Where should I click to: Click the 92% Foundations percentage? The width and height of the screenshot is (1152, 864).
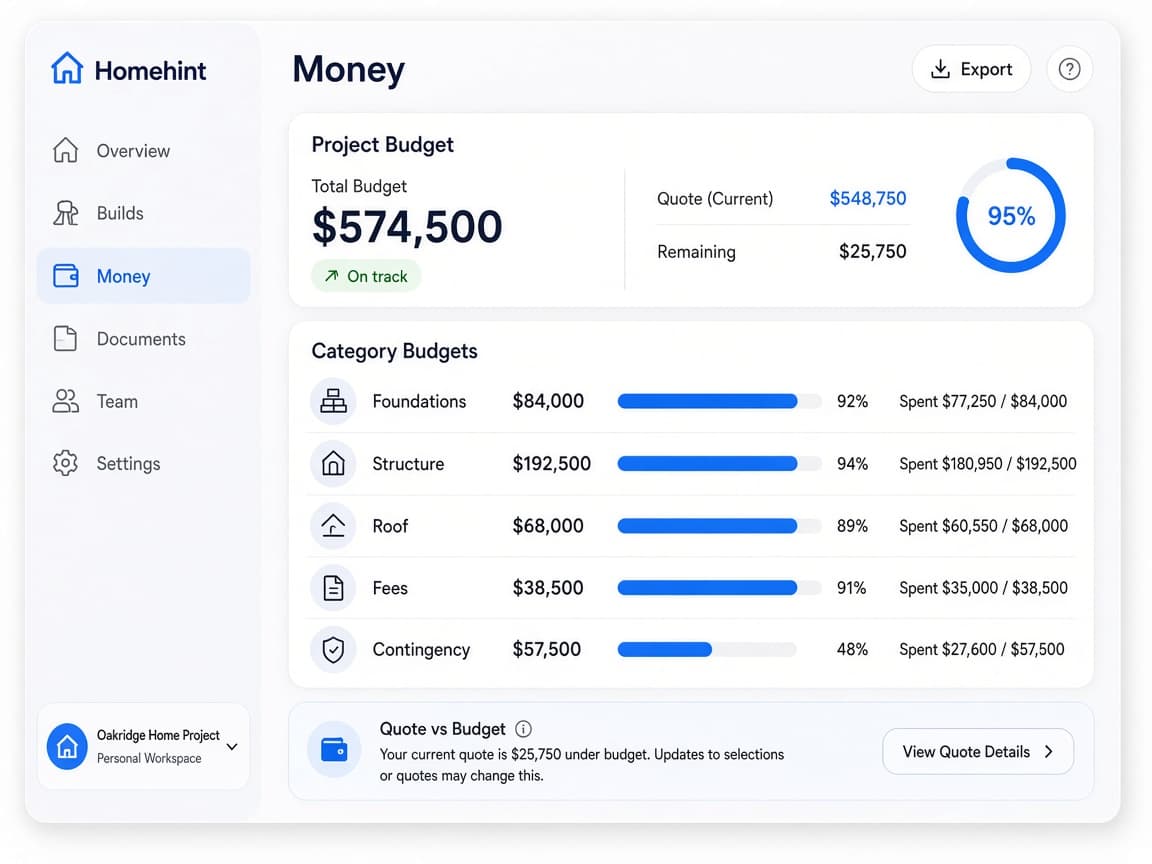[x=852, y=402]
